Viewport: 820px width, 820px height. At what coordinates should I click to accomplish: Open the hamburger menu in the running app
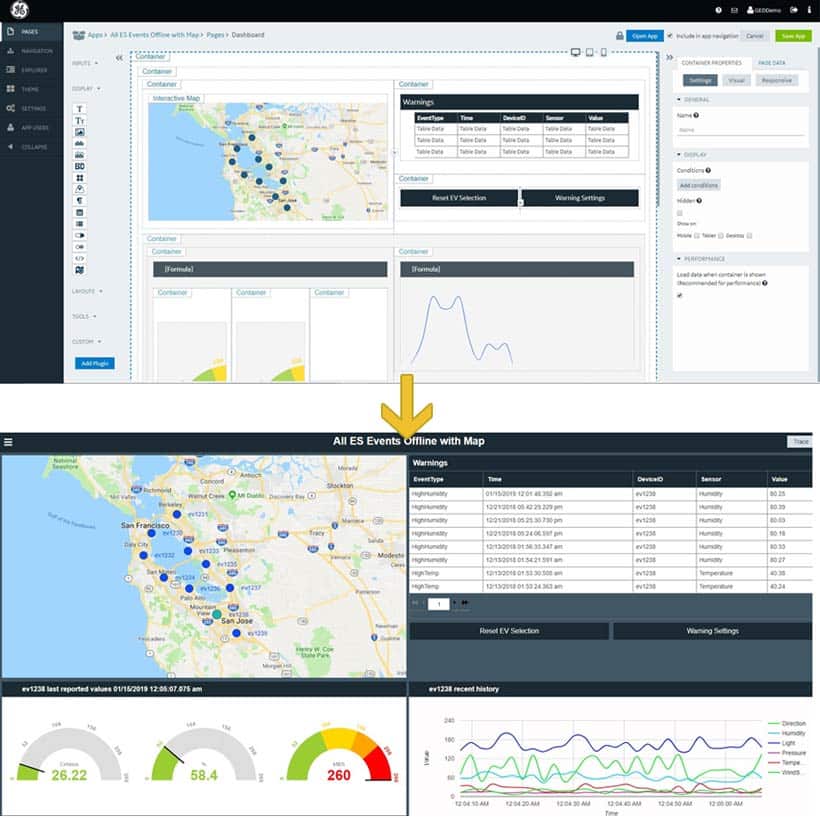(x=8, y=442)
